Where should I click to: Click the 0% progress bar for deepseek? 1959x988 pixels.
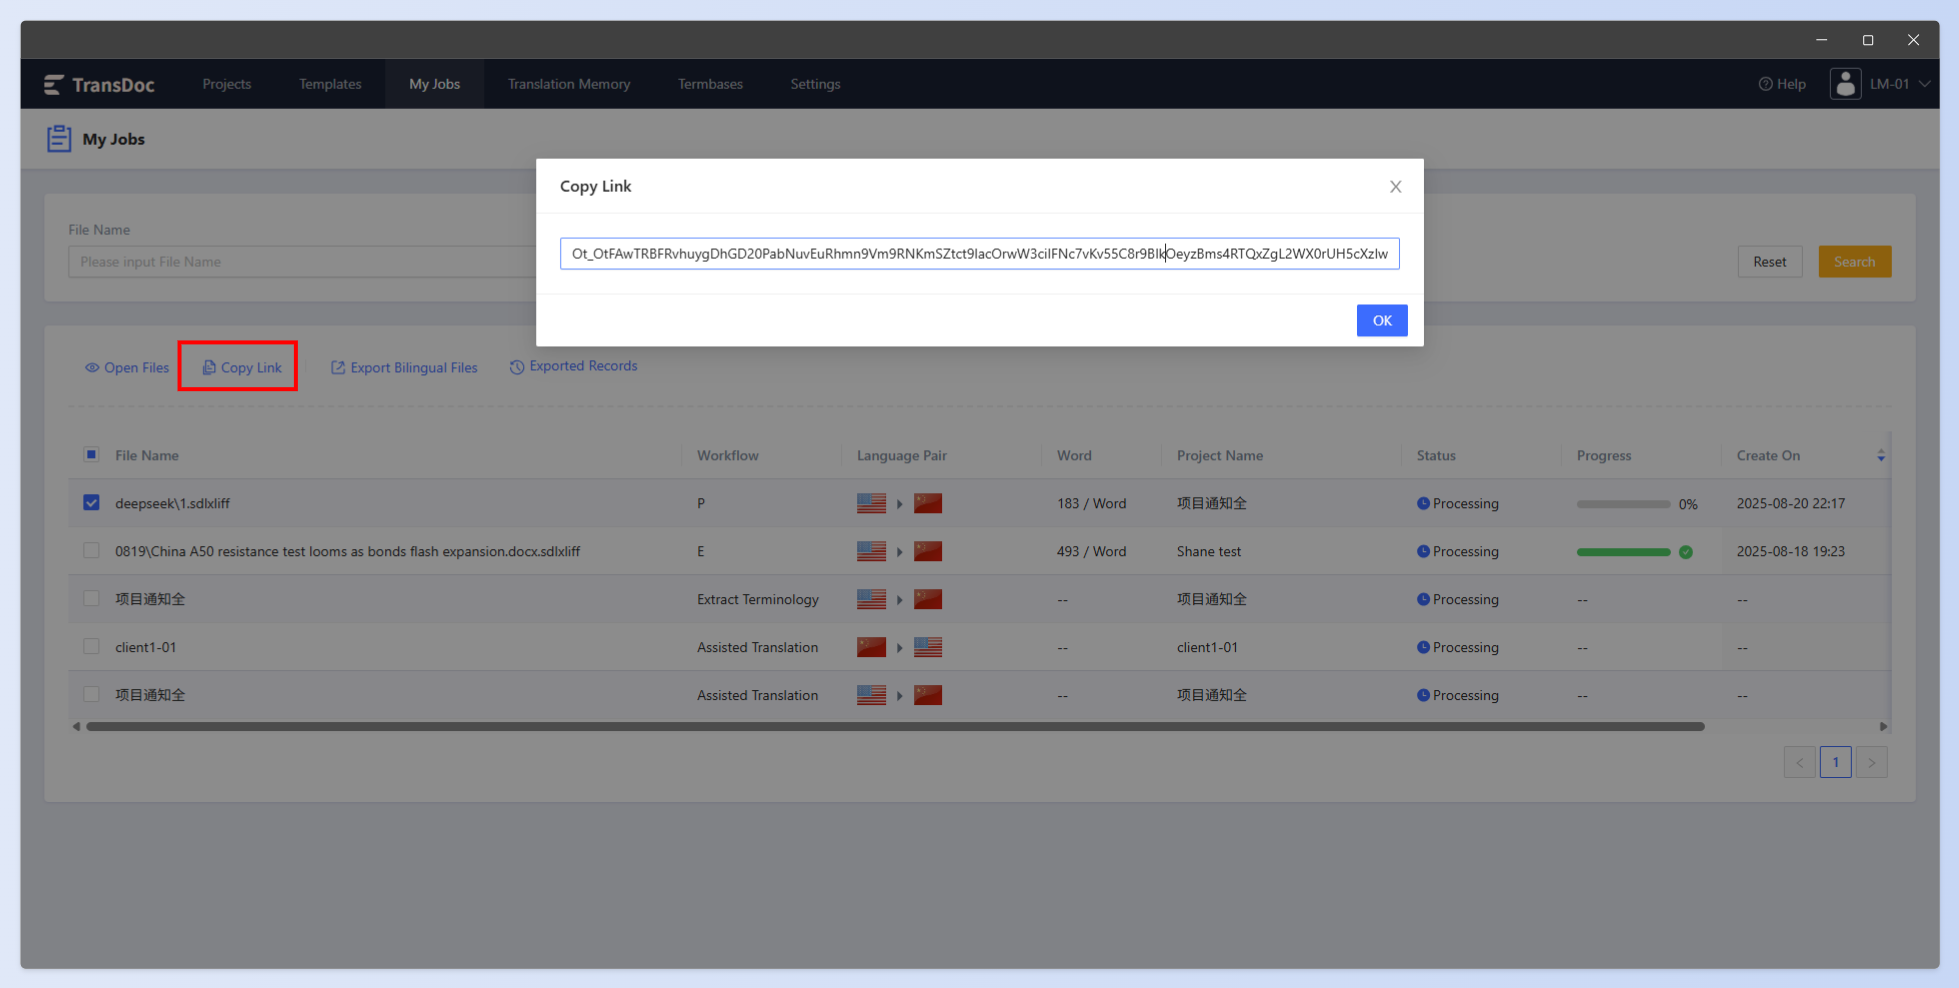point(1623,504)
